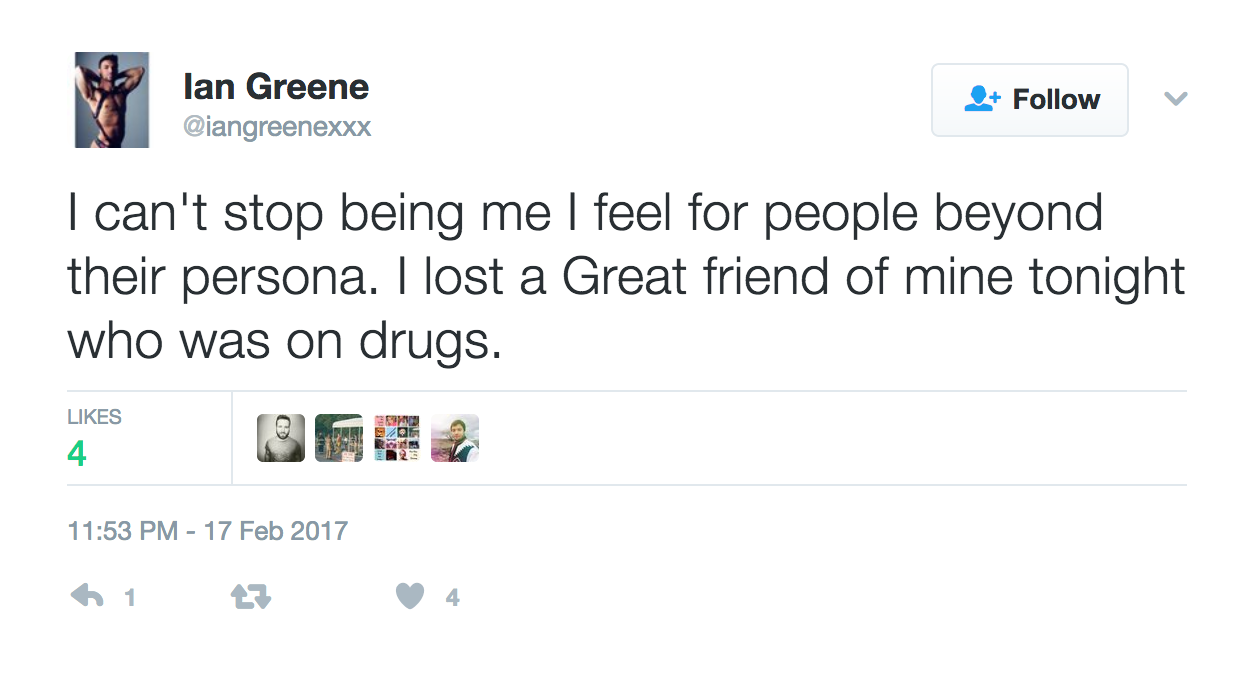View the grayscale bearded man liker avatar
This screenshot has height=676, width=1256.
click(x=281, y=438)
